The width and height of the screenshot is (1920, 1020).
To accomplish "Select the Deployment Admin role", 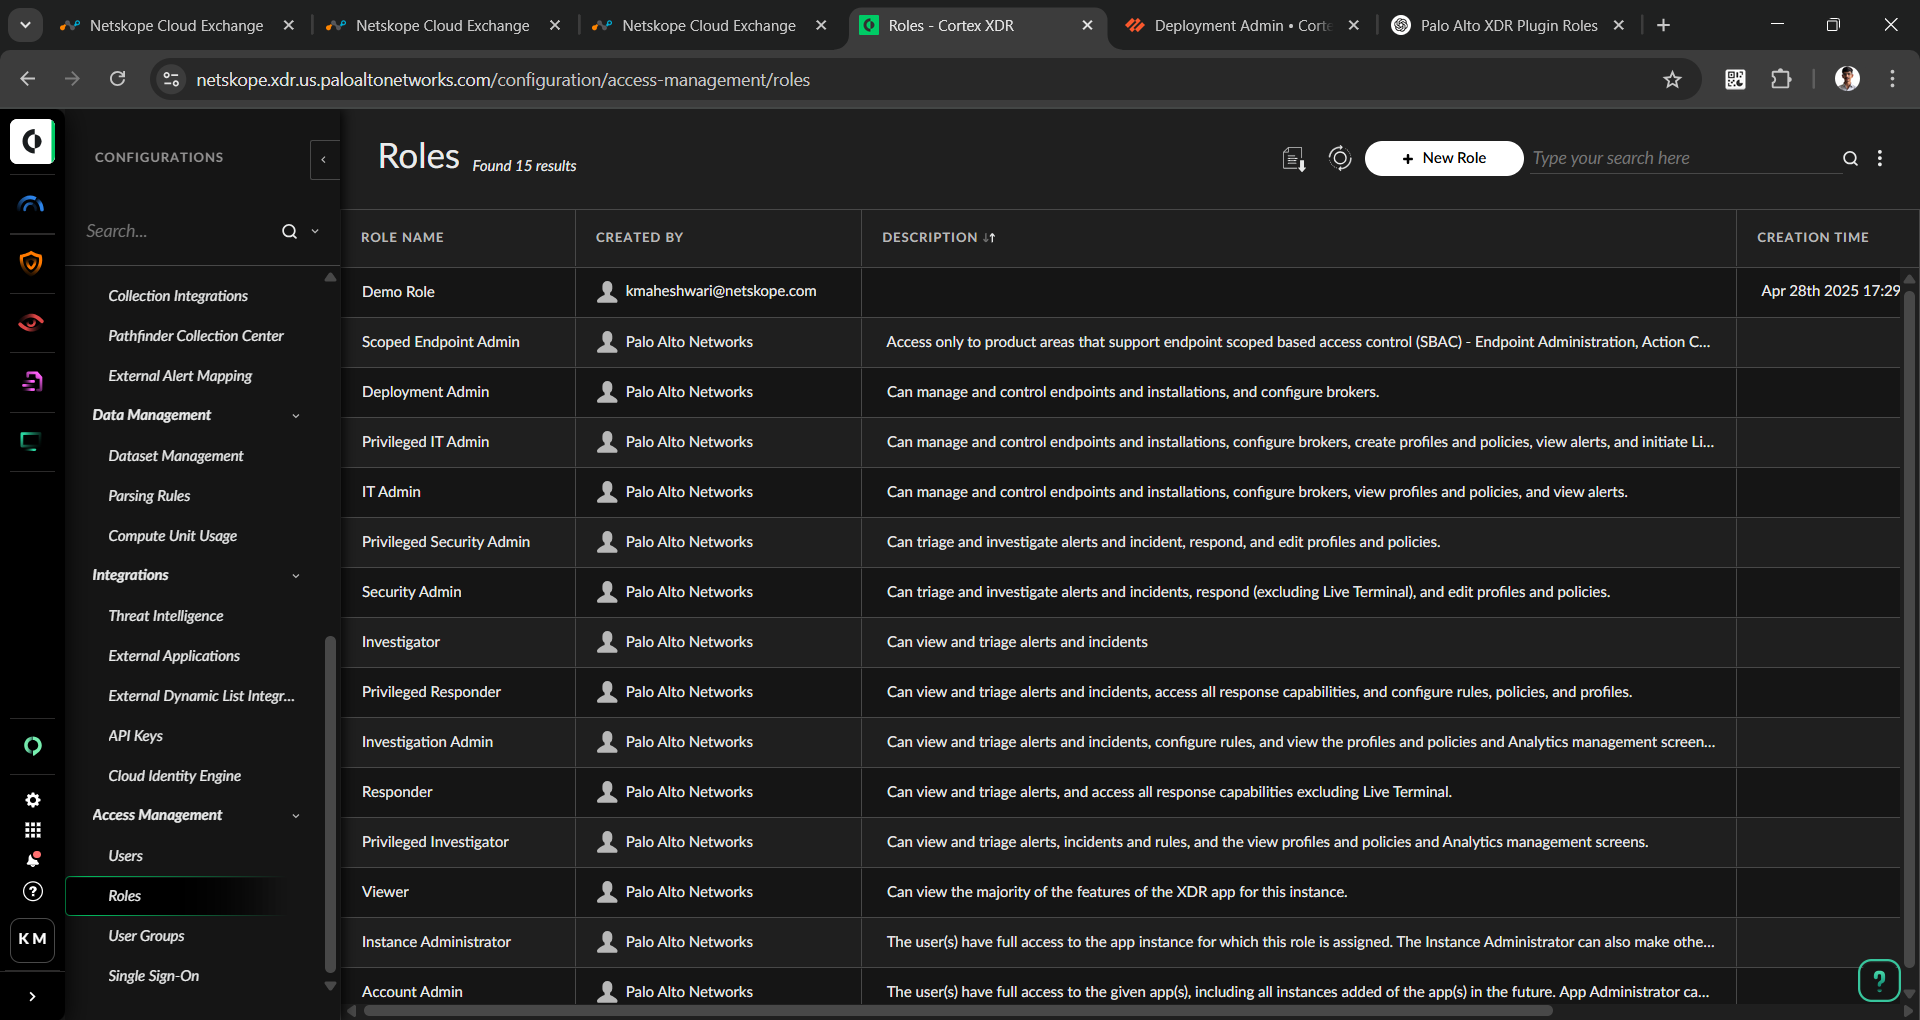I will [1120, 392].
